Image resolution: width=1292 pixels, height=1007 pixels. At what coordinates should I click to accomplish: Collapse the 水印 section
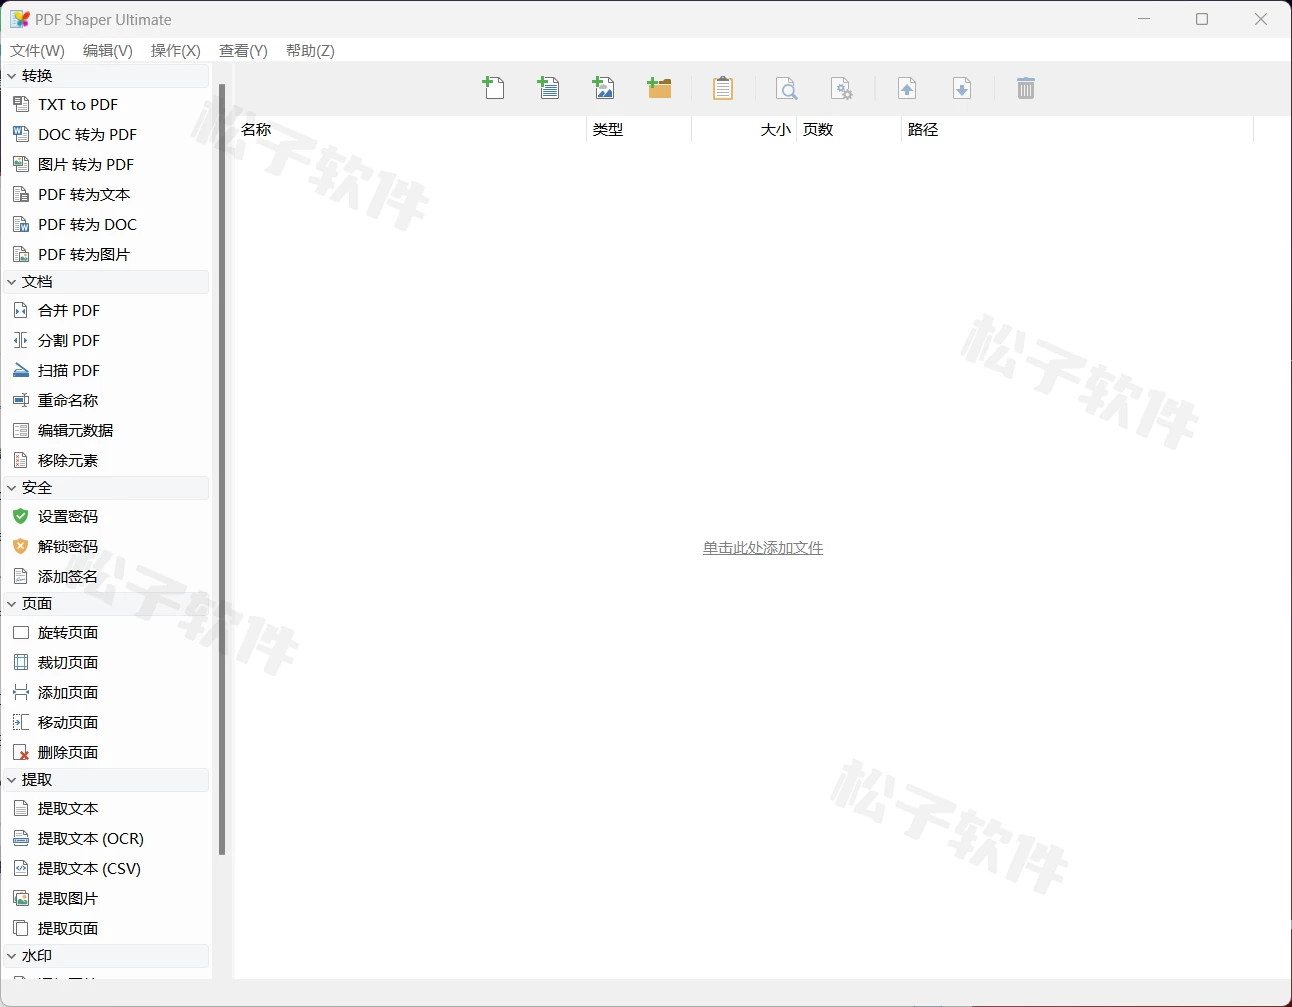pyautogui.click(x=12, y=956)
